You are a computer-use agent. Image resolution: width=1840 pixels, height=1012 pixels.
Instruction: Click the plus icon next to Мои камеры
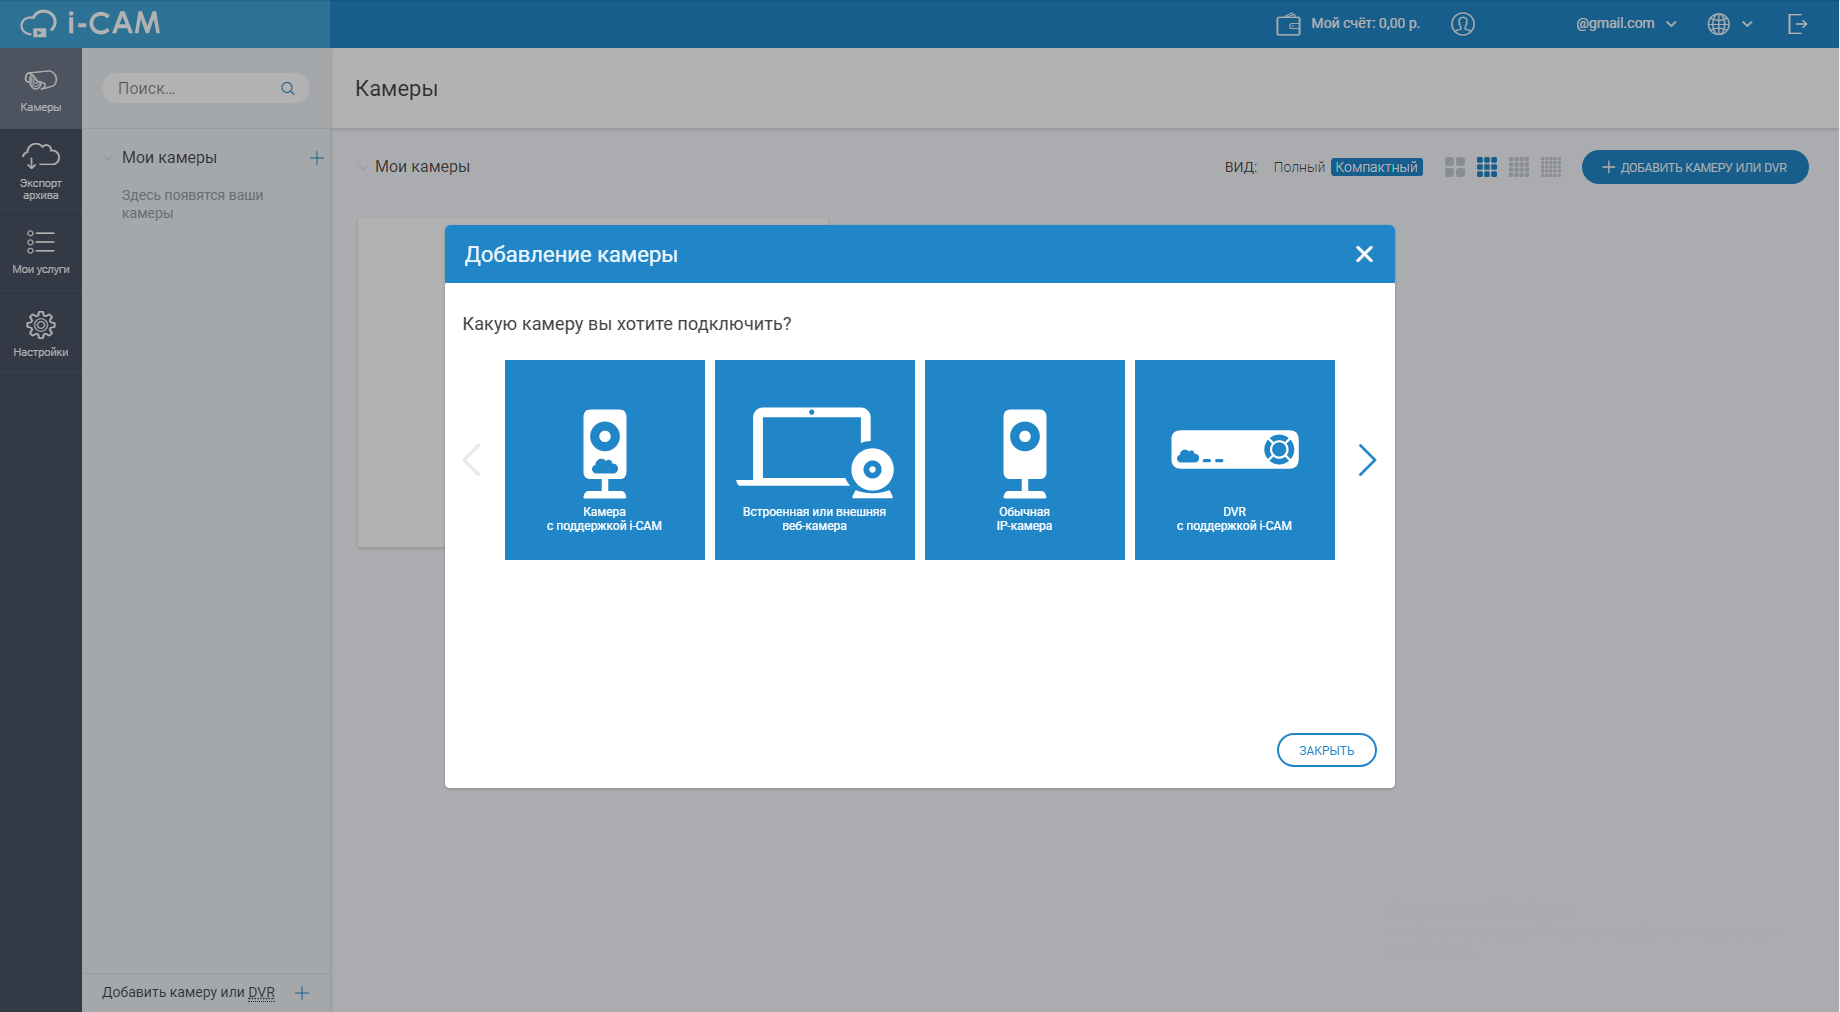[317, 158]
